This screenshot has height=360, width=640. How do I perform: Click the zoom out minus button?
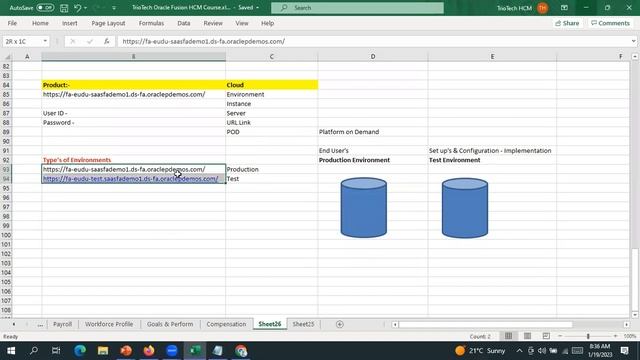coord(560,336)
